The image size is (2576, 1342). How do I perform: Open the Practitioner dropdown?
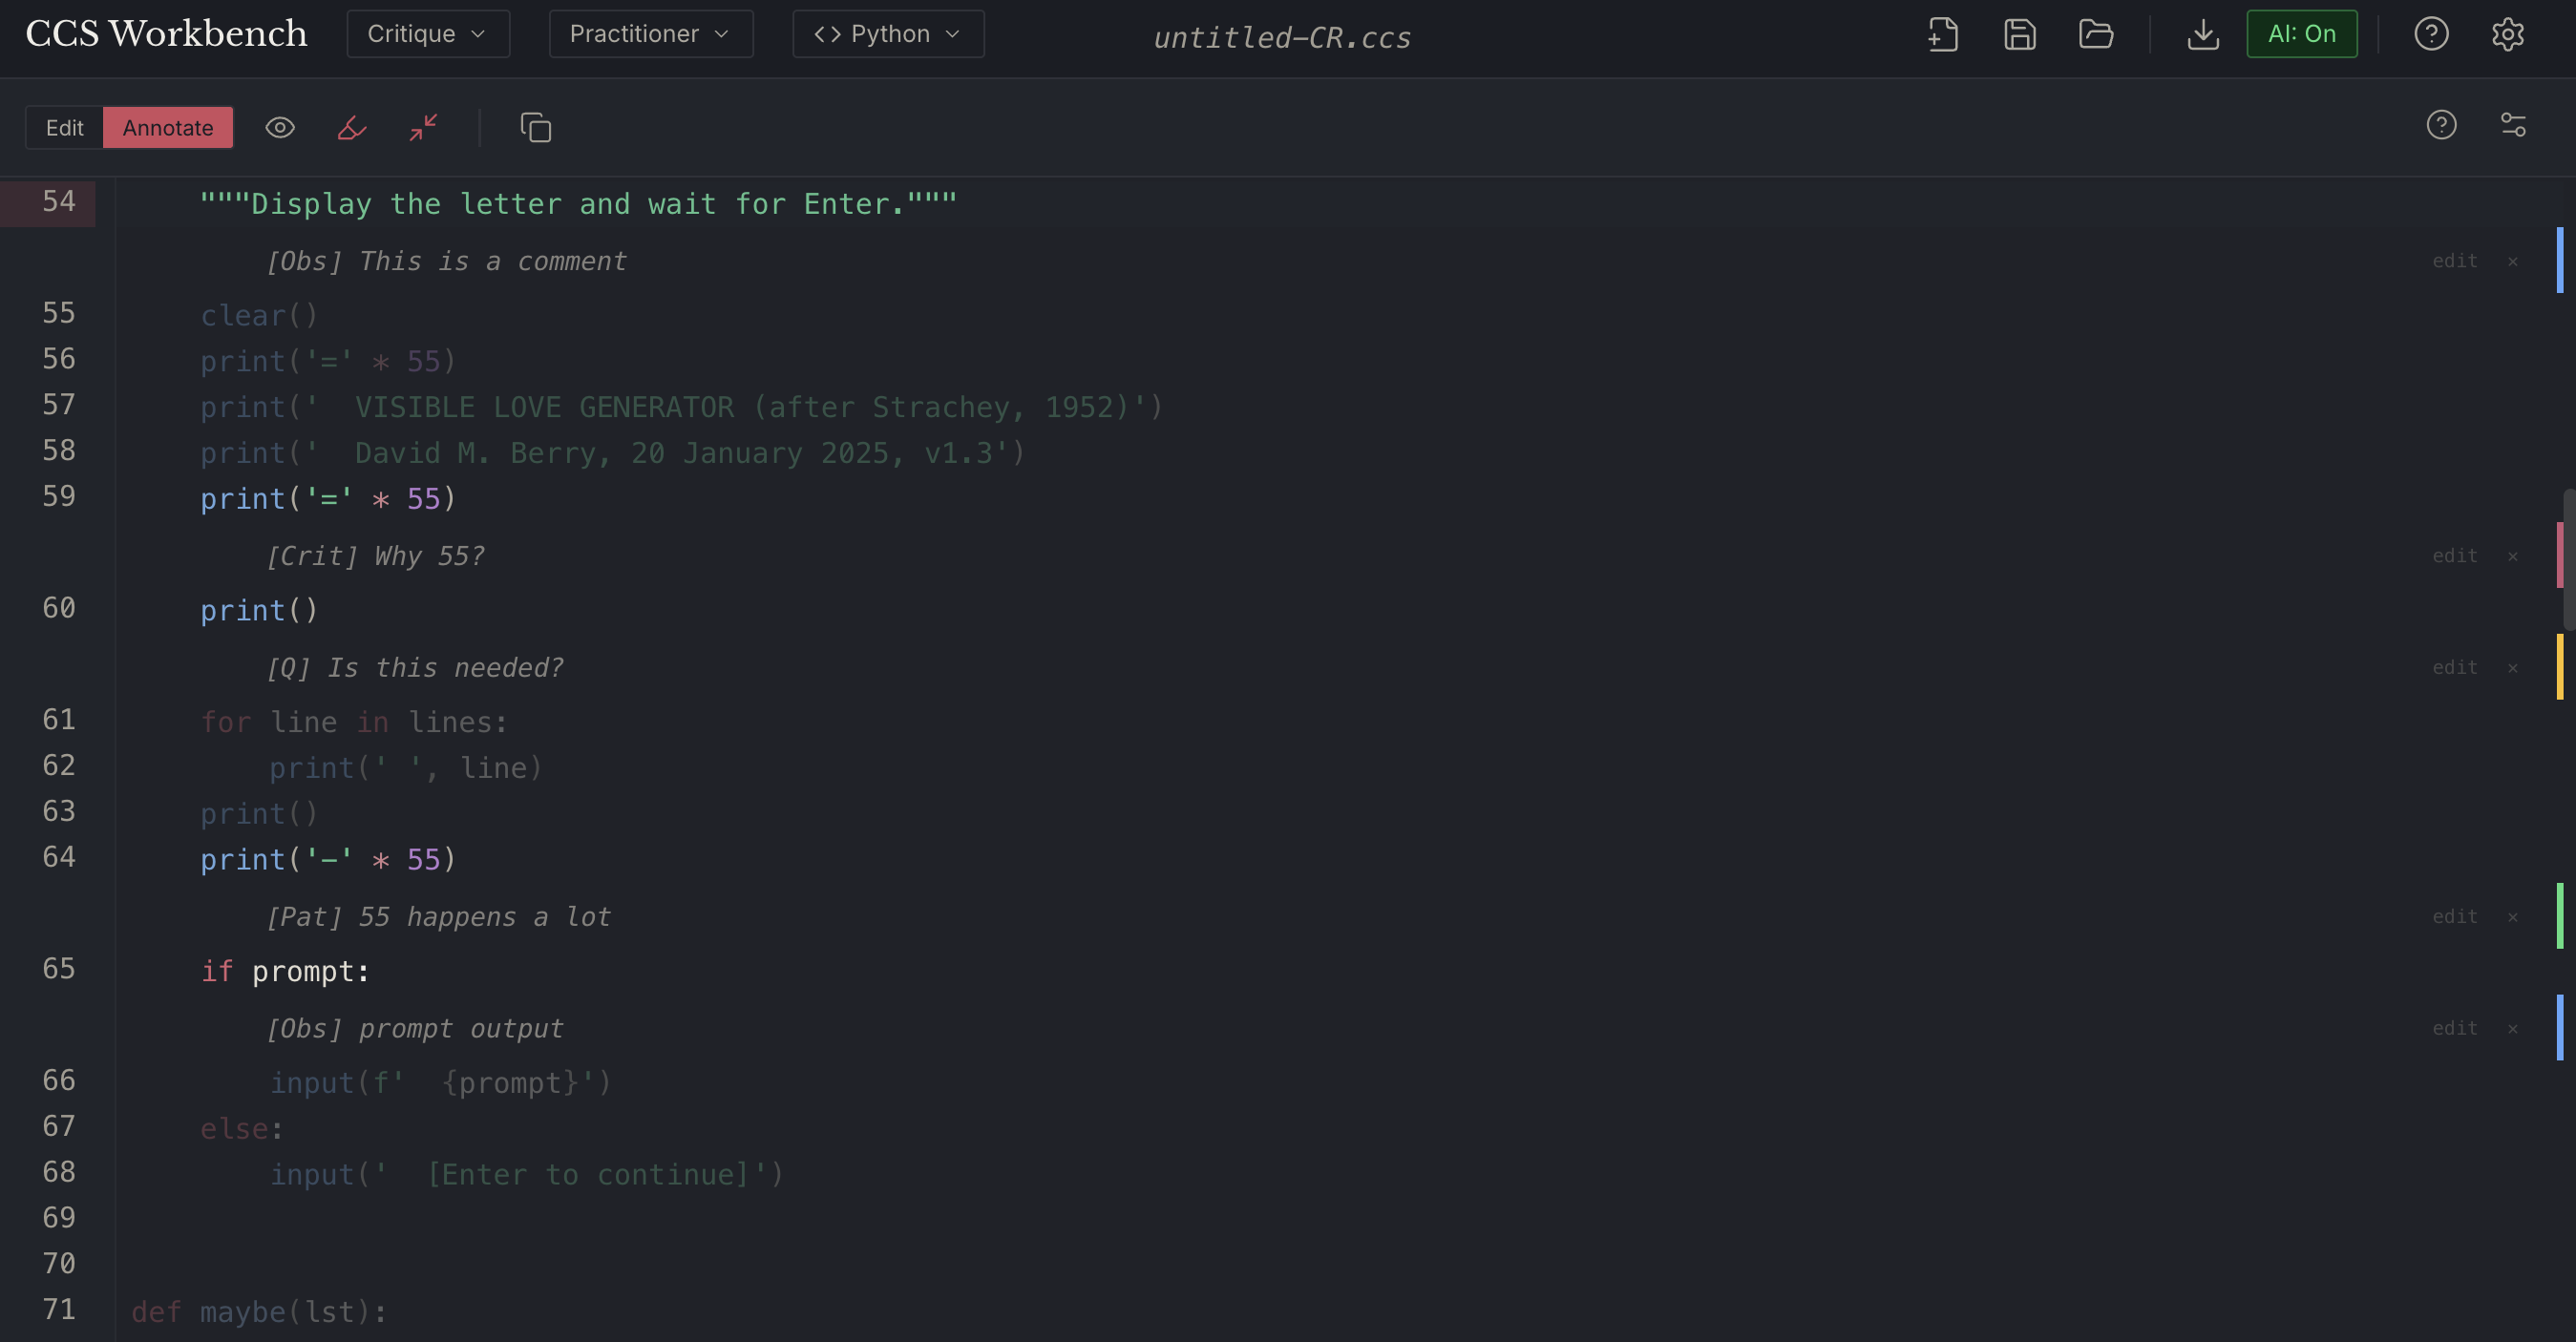[x=650, y=35]
